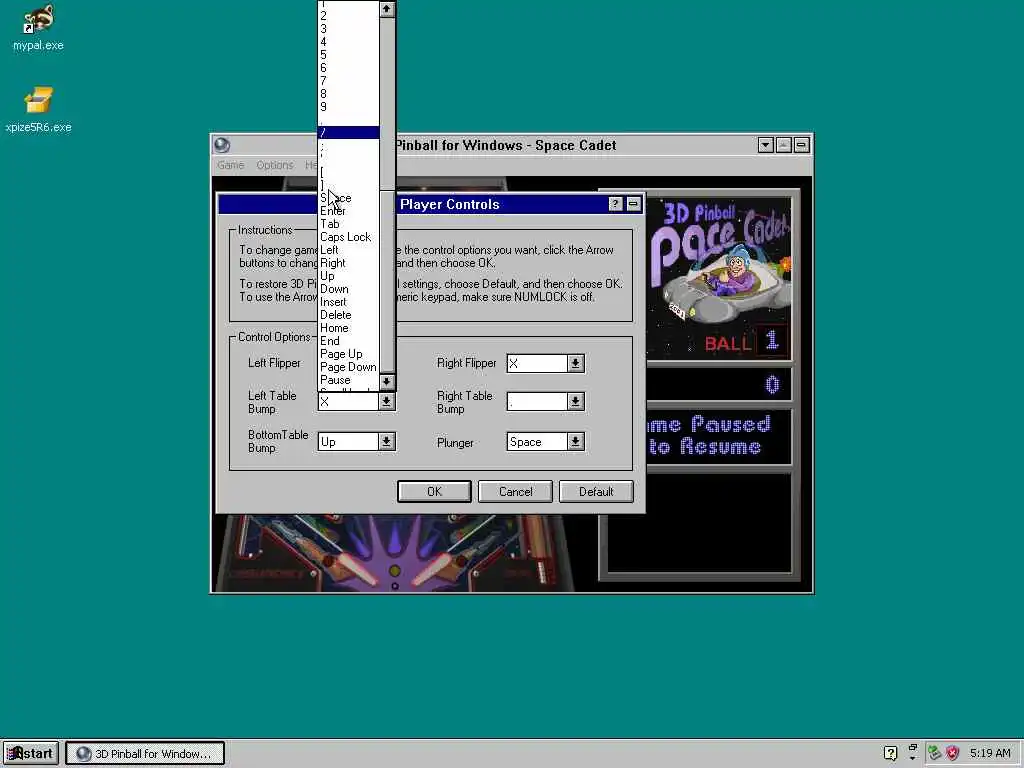Open the Options menu

[274, 165]
